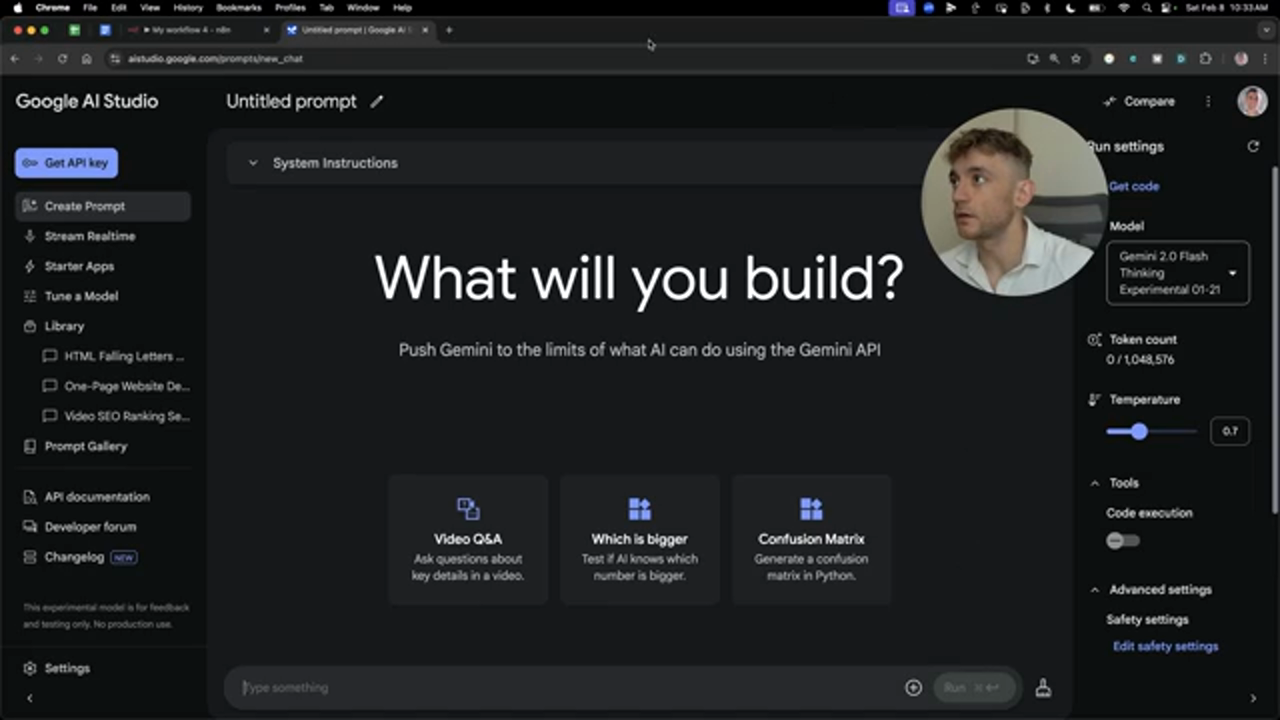
Task: Click the clear chat broom icon
Action: (1043, 688)
